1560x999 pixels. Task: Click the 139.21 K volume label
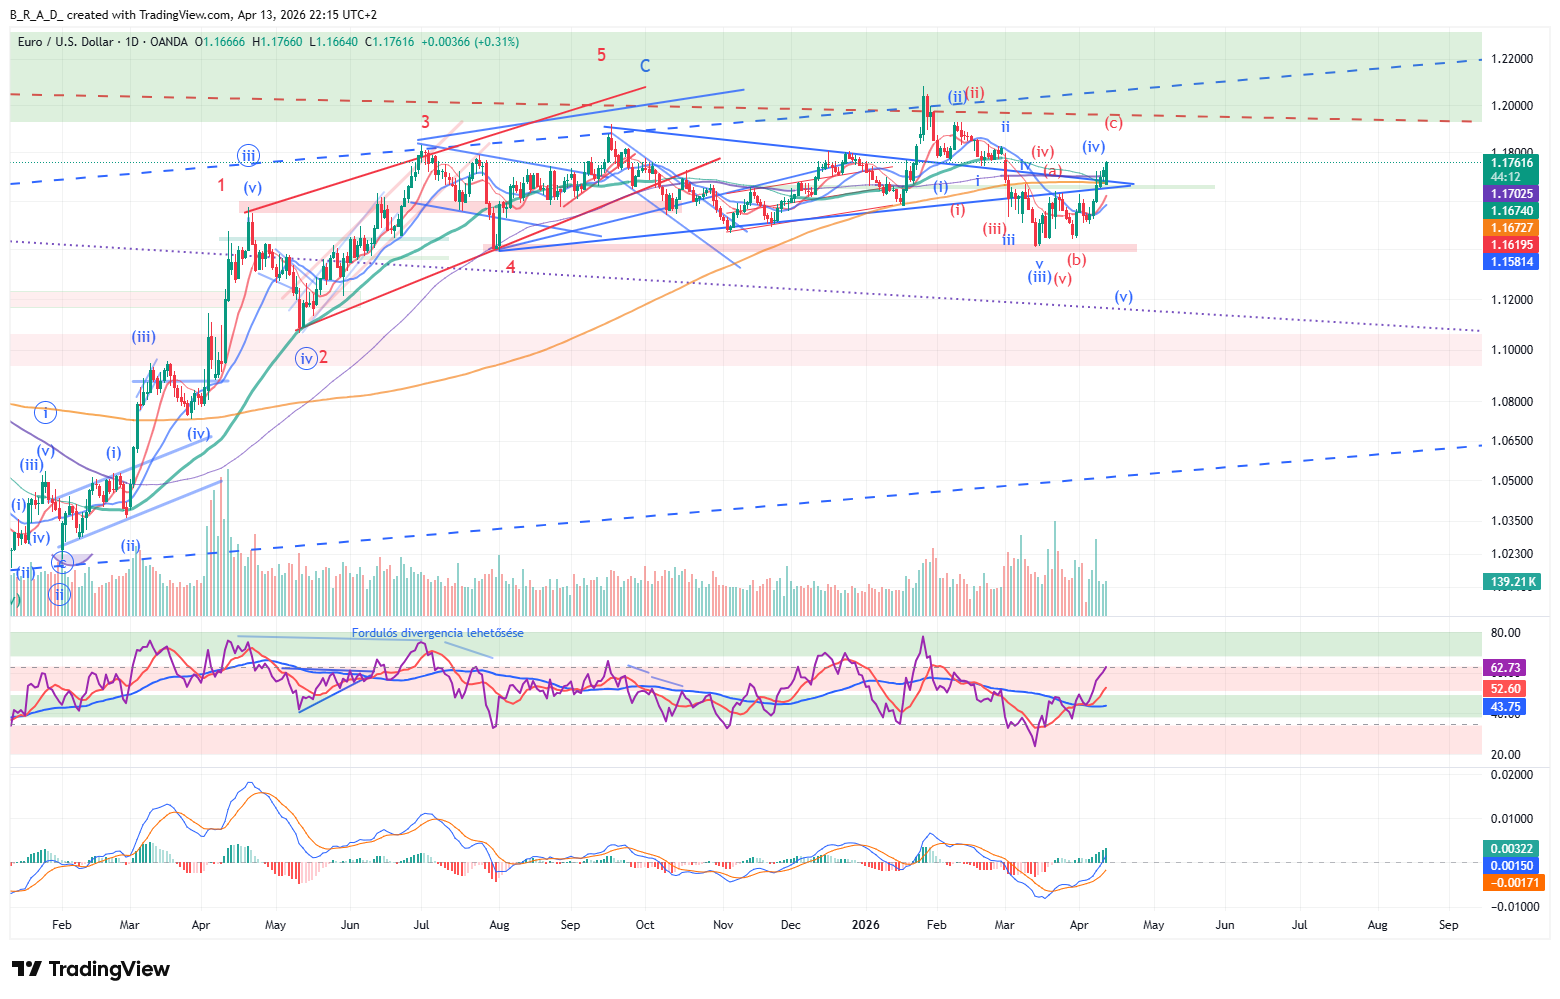(1511, 582)
